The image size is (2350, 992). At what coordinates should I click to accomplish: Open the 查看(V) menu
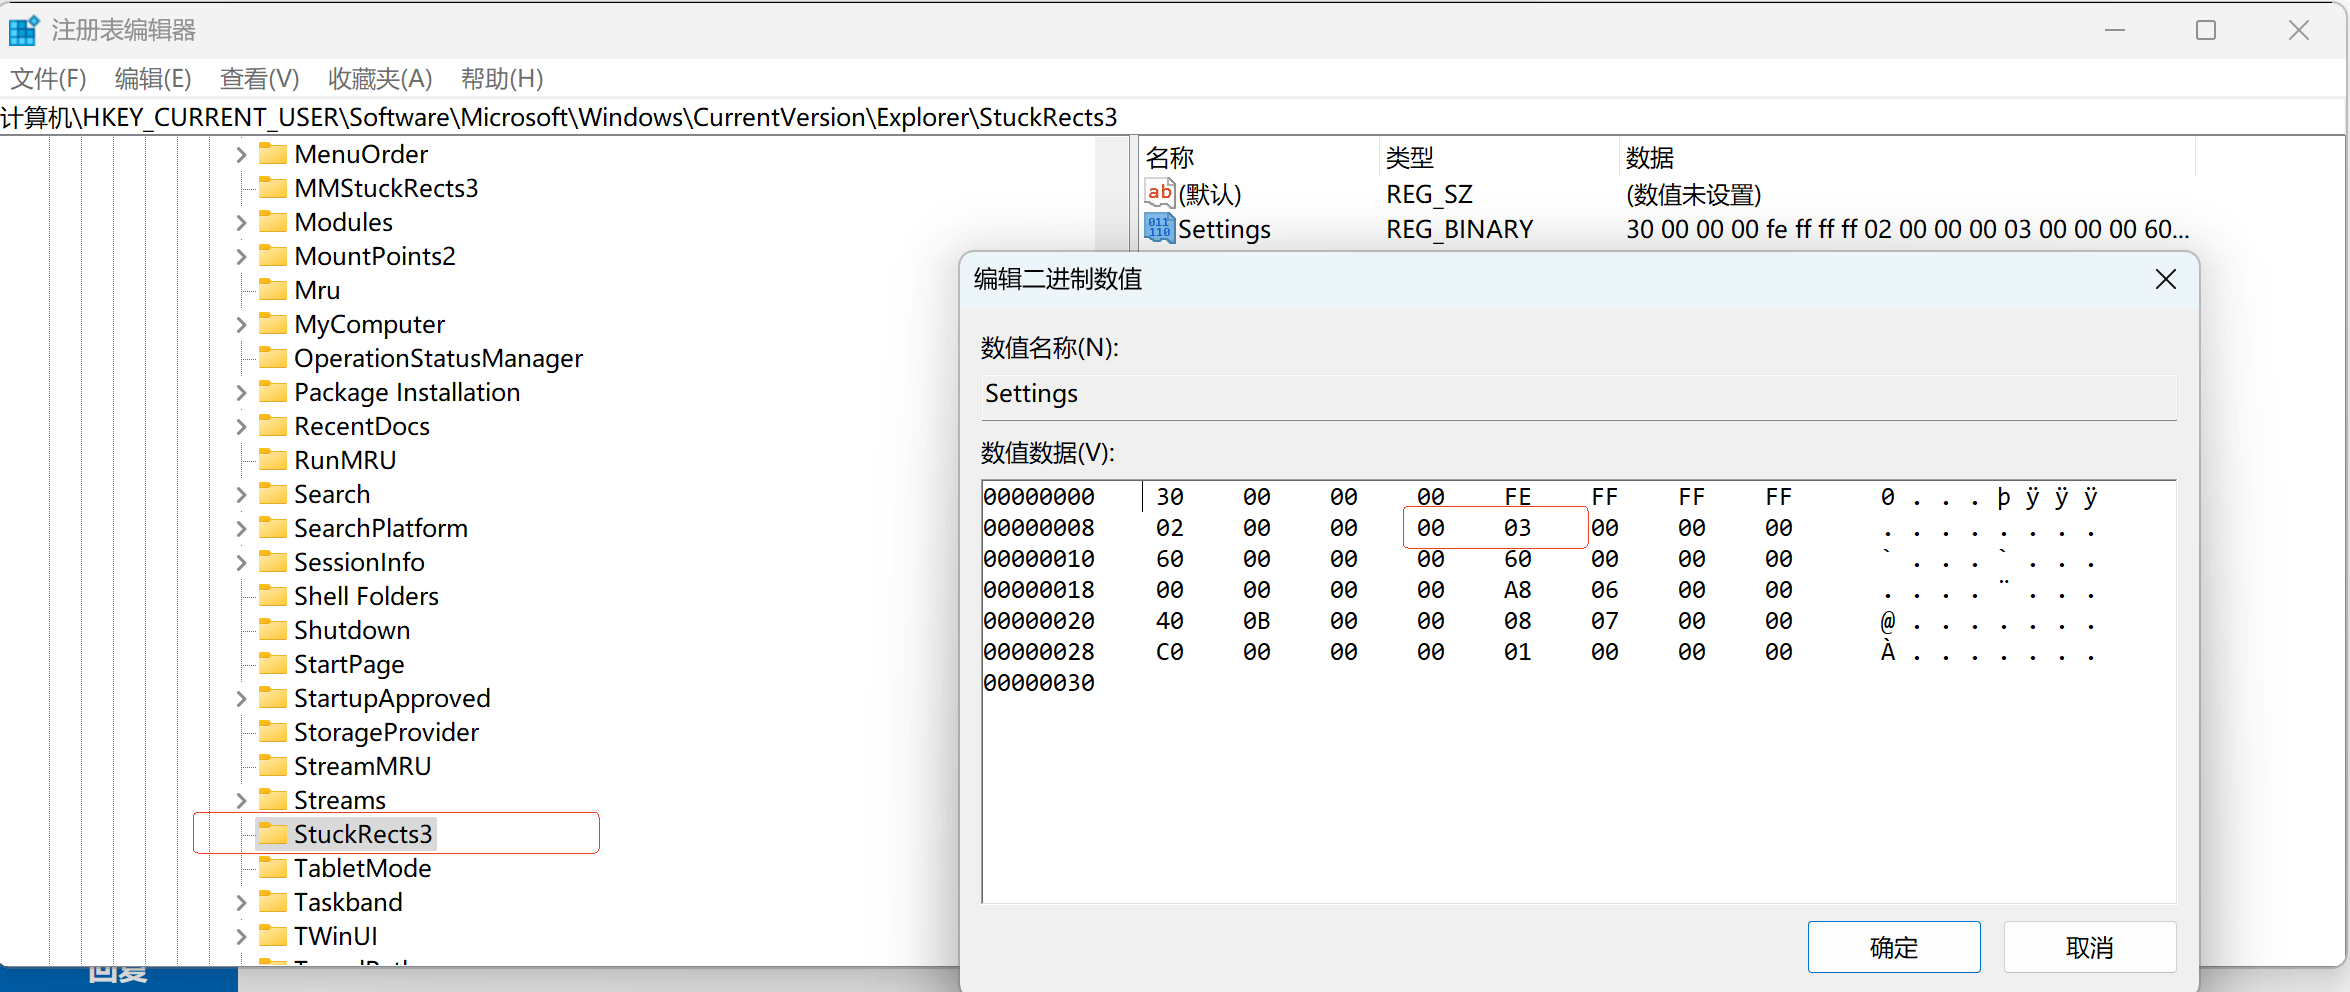[259, 78]
